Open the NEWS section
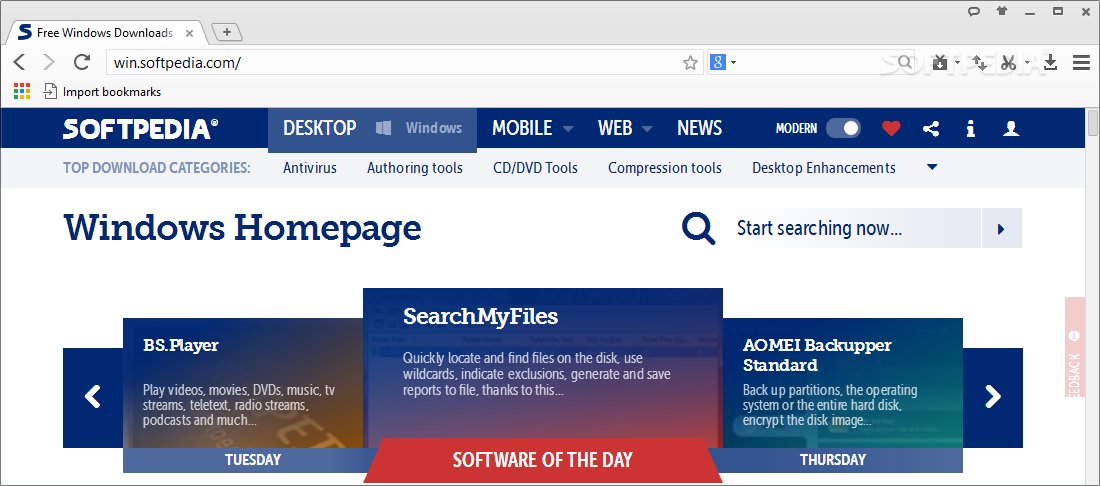Screen dimensions: 1100x486 (699, 128)
